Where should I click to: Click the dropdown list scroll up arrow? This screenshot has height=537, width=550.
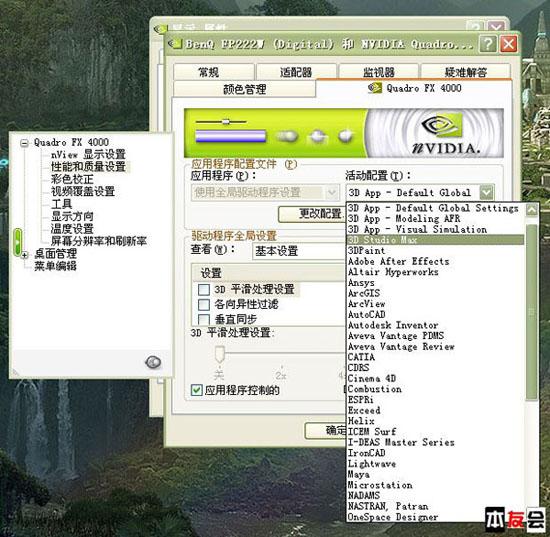point(532,209)
